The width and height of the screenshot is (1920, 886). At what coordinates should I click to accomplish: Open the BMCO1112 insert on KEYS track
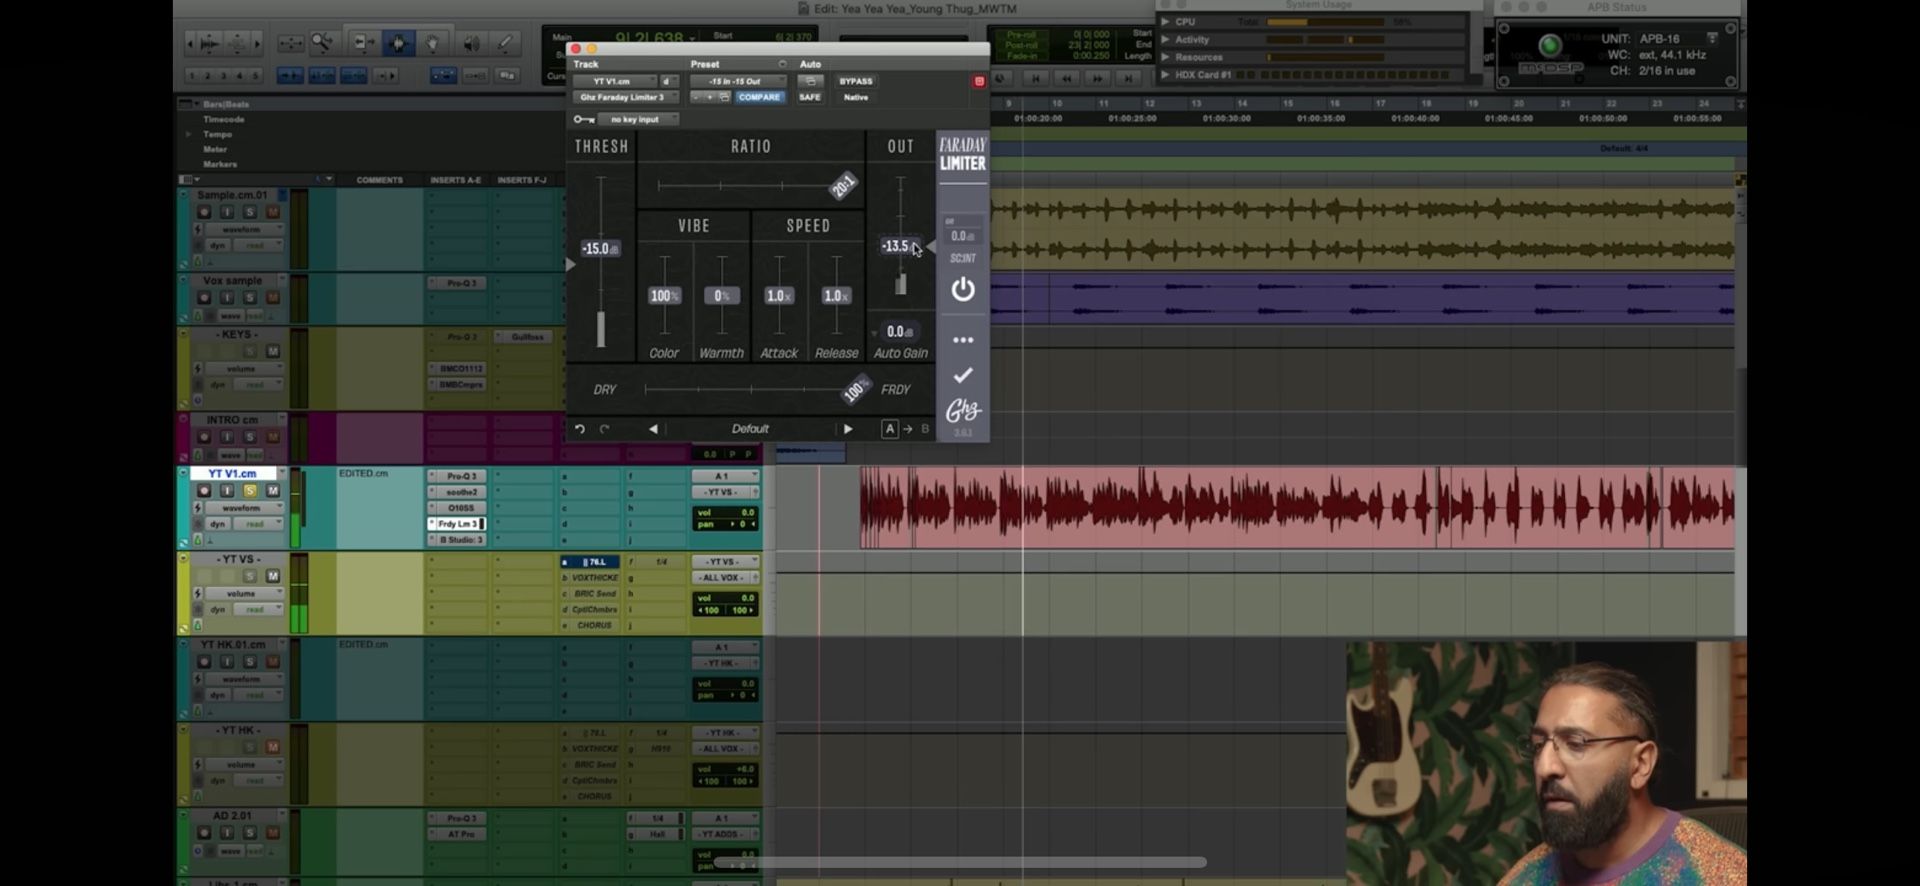461,369
